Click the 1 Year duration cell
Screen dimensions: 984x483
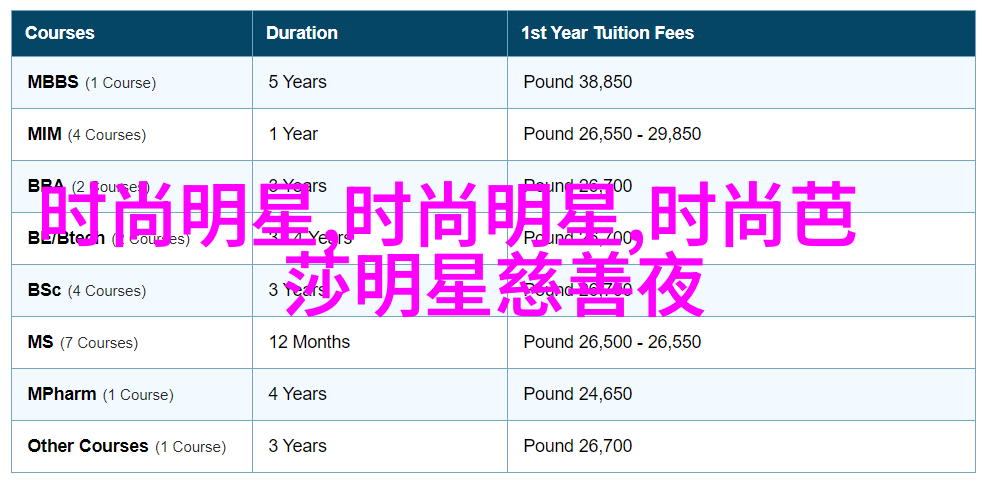293,134
